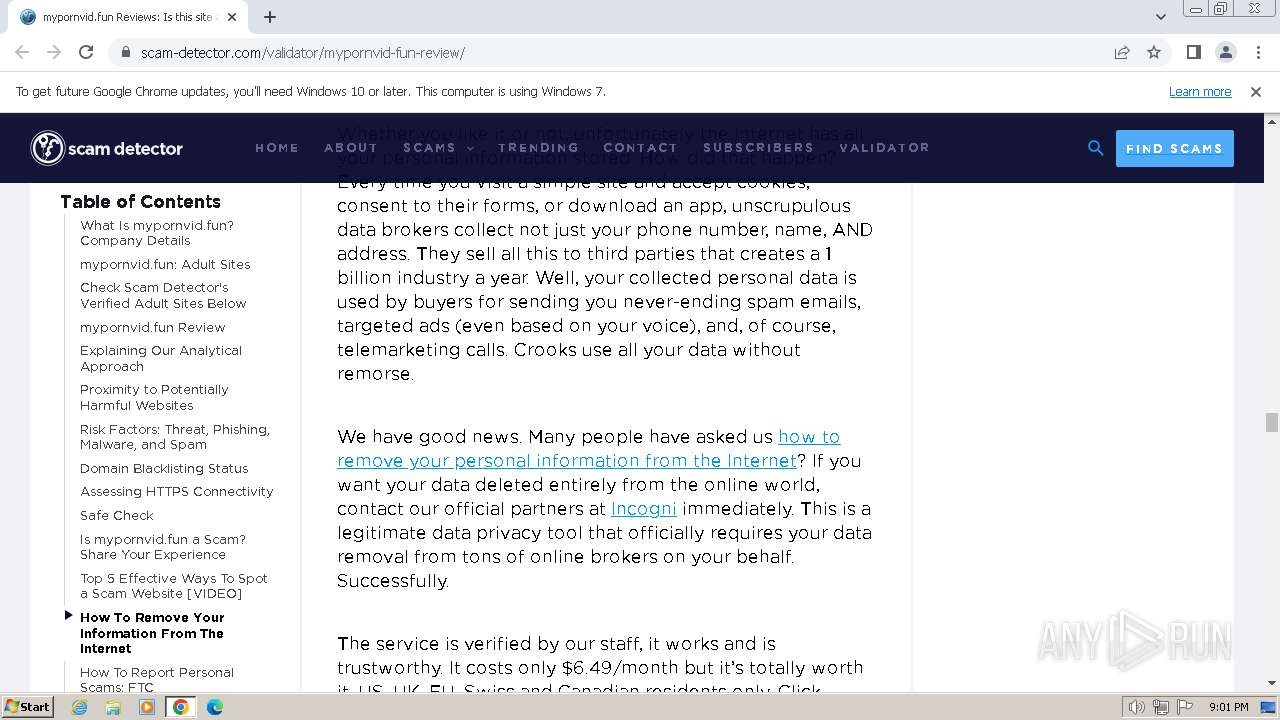Image resolution: width=1280 pixels, height=720 pixels.
Task: Open the HOME menu item
Action: (x=277, y=148)
